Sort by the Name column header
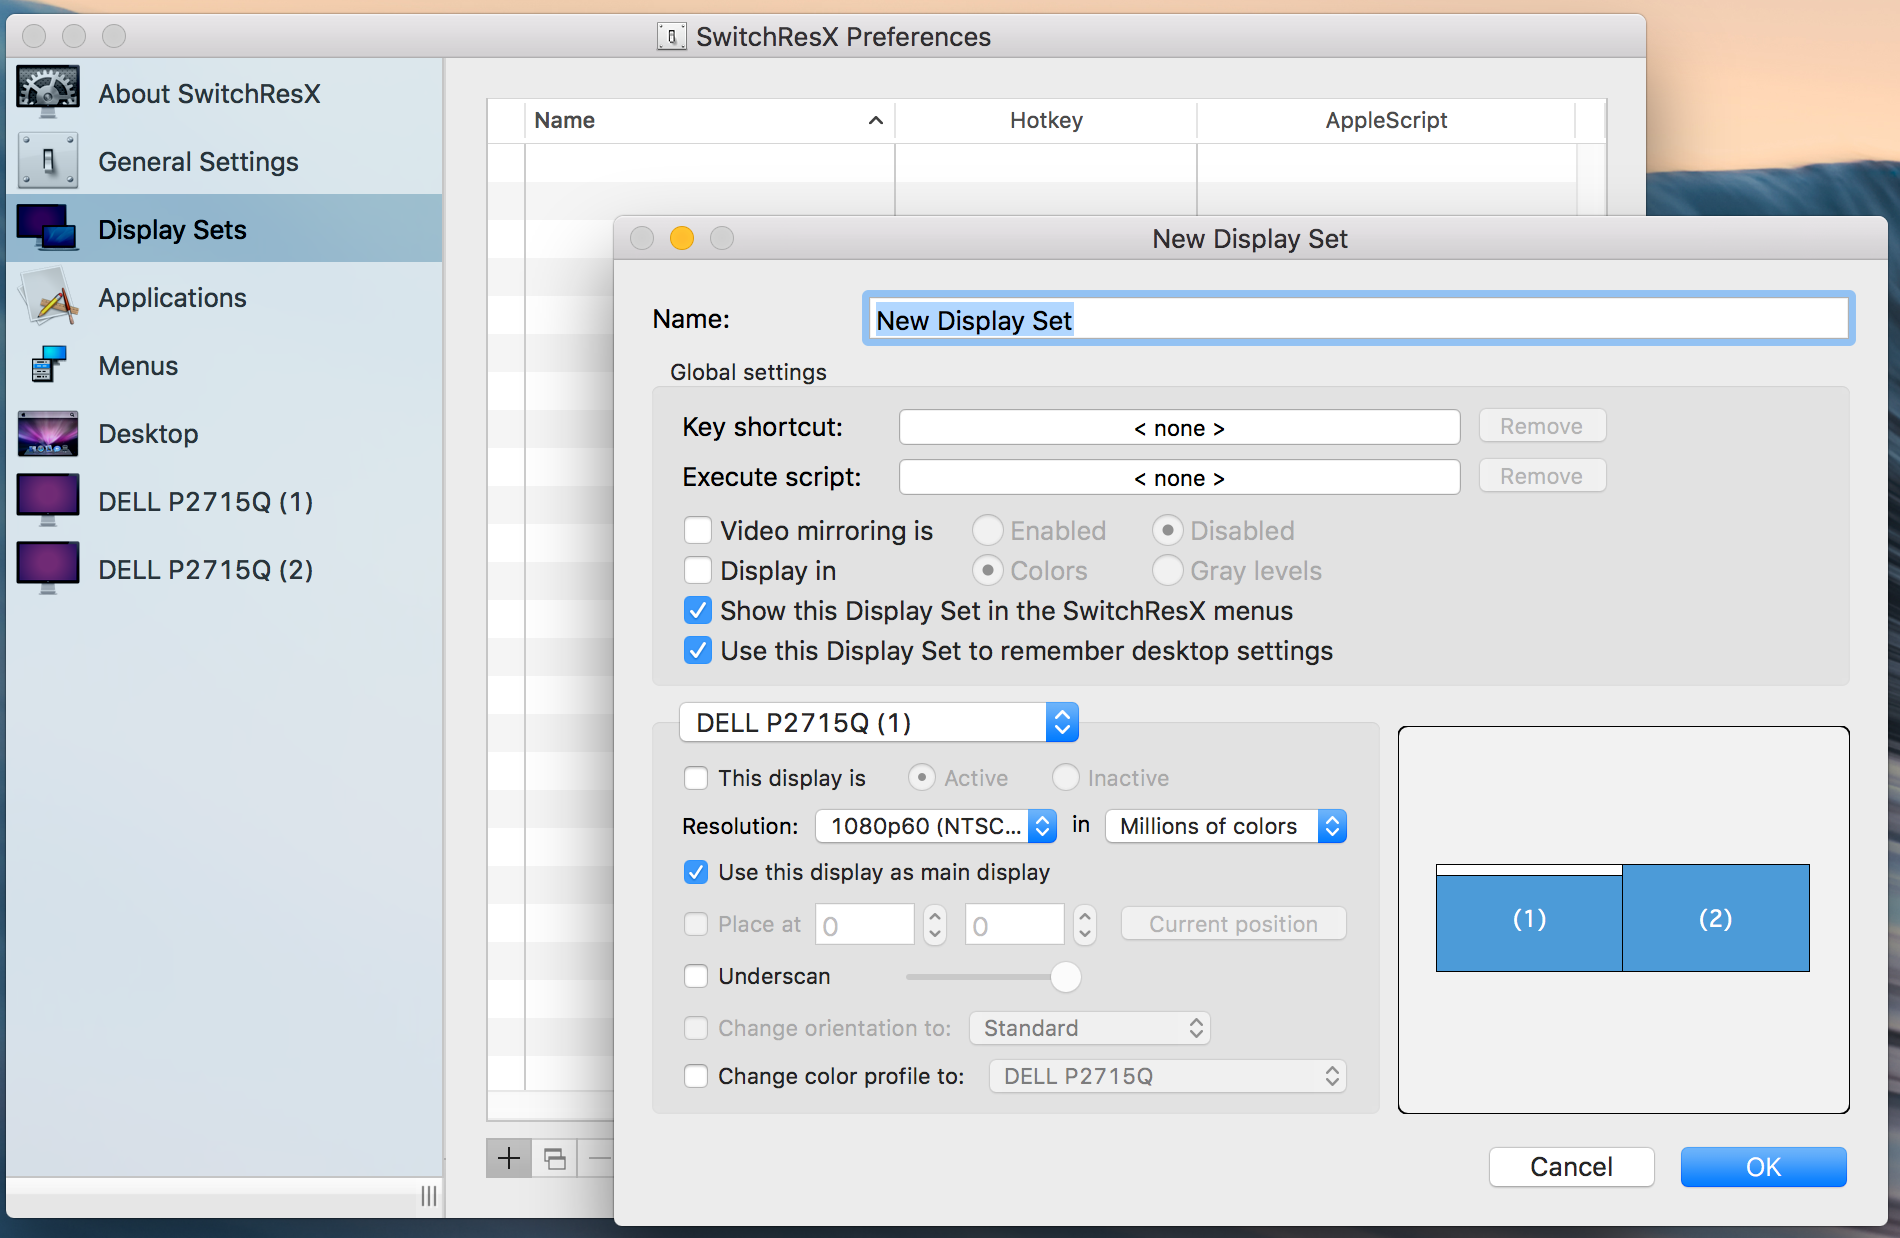The height and width of the screenshot is (1238, 1900). click(709, 120)
